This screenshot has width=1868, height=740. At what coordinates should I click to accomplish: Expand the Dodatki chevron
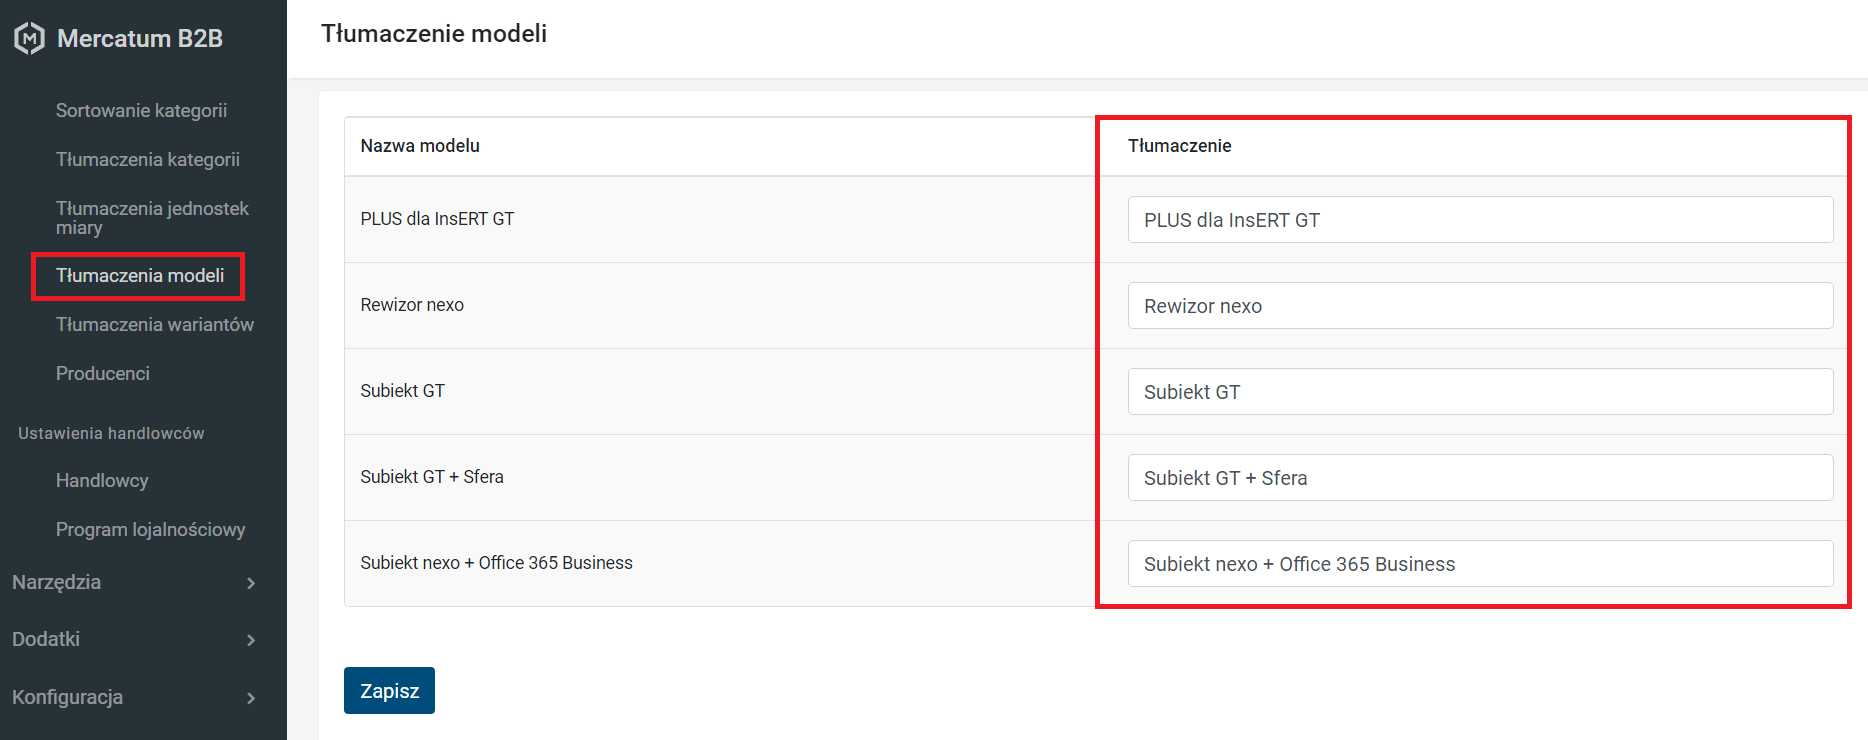point(251,640)
